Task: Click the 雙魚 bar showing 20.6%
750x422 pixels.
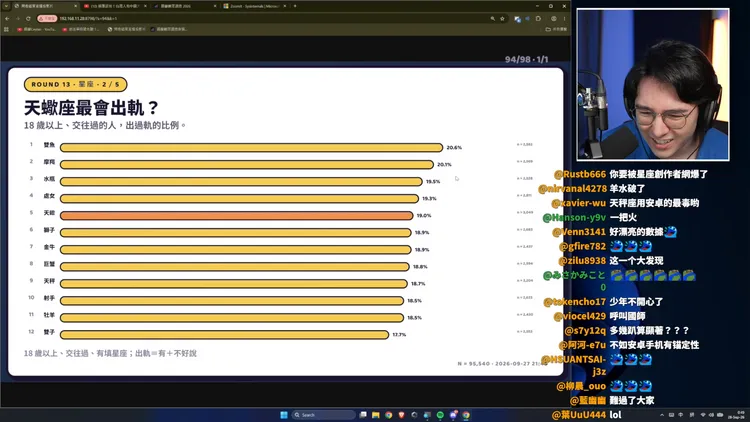Action: click(x=251, y=148)
